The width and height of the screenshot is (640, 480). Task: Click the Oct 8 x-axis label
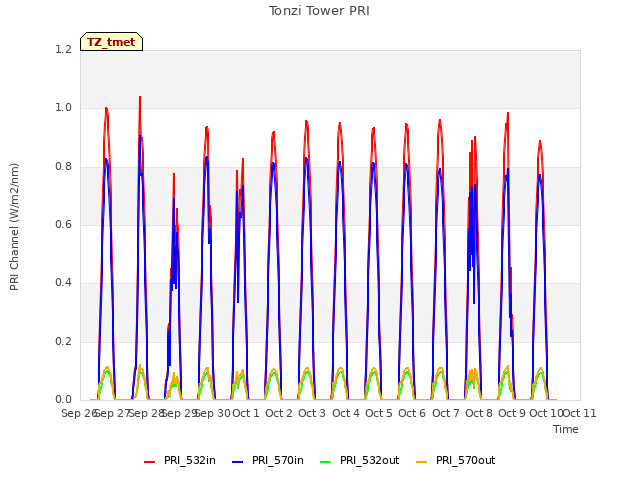pos(479,413)
